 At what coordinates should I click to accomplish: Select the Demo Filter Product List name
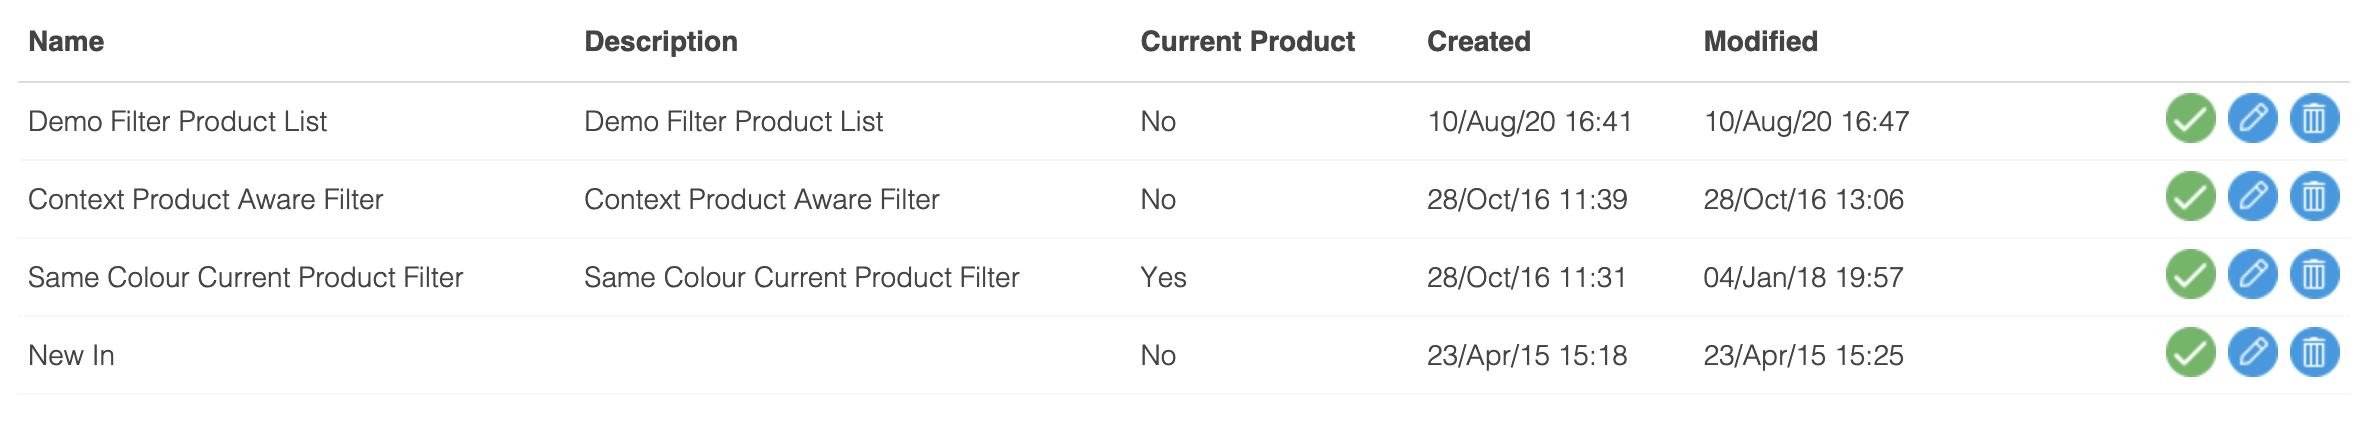[x=177, y=121]
